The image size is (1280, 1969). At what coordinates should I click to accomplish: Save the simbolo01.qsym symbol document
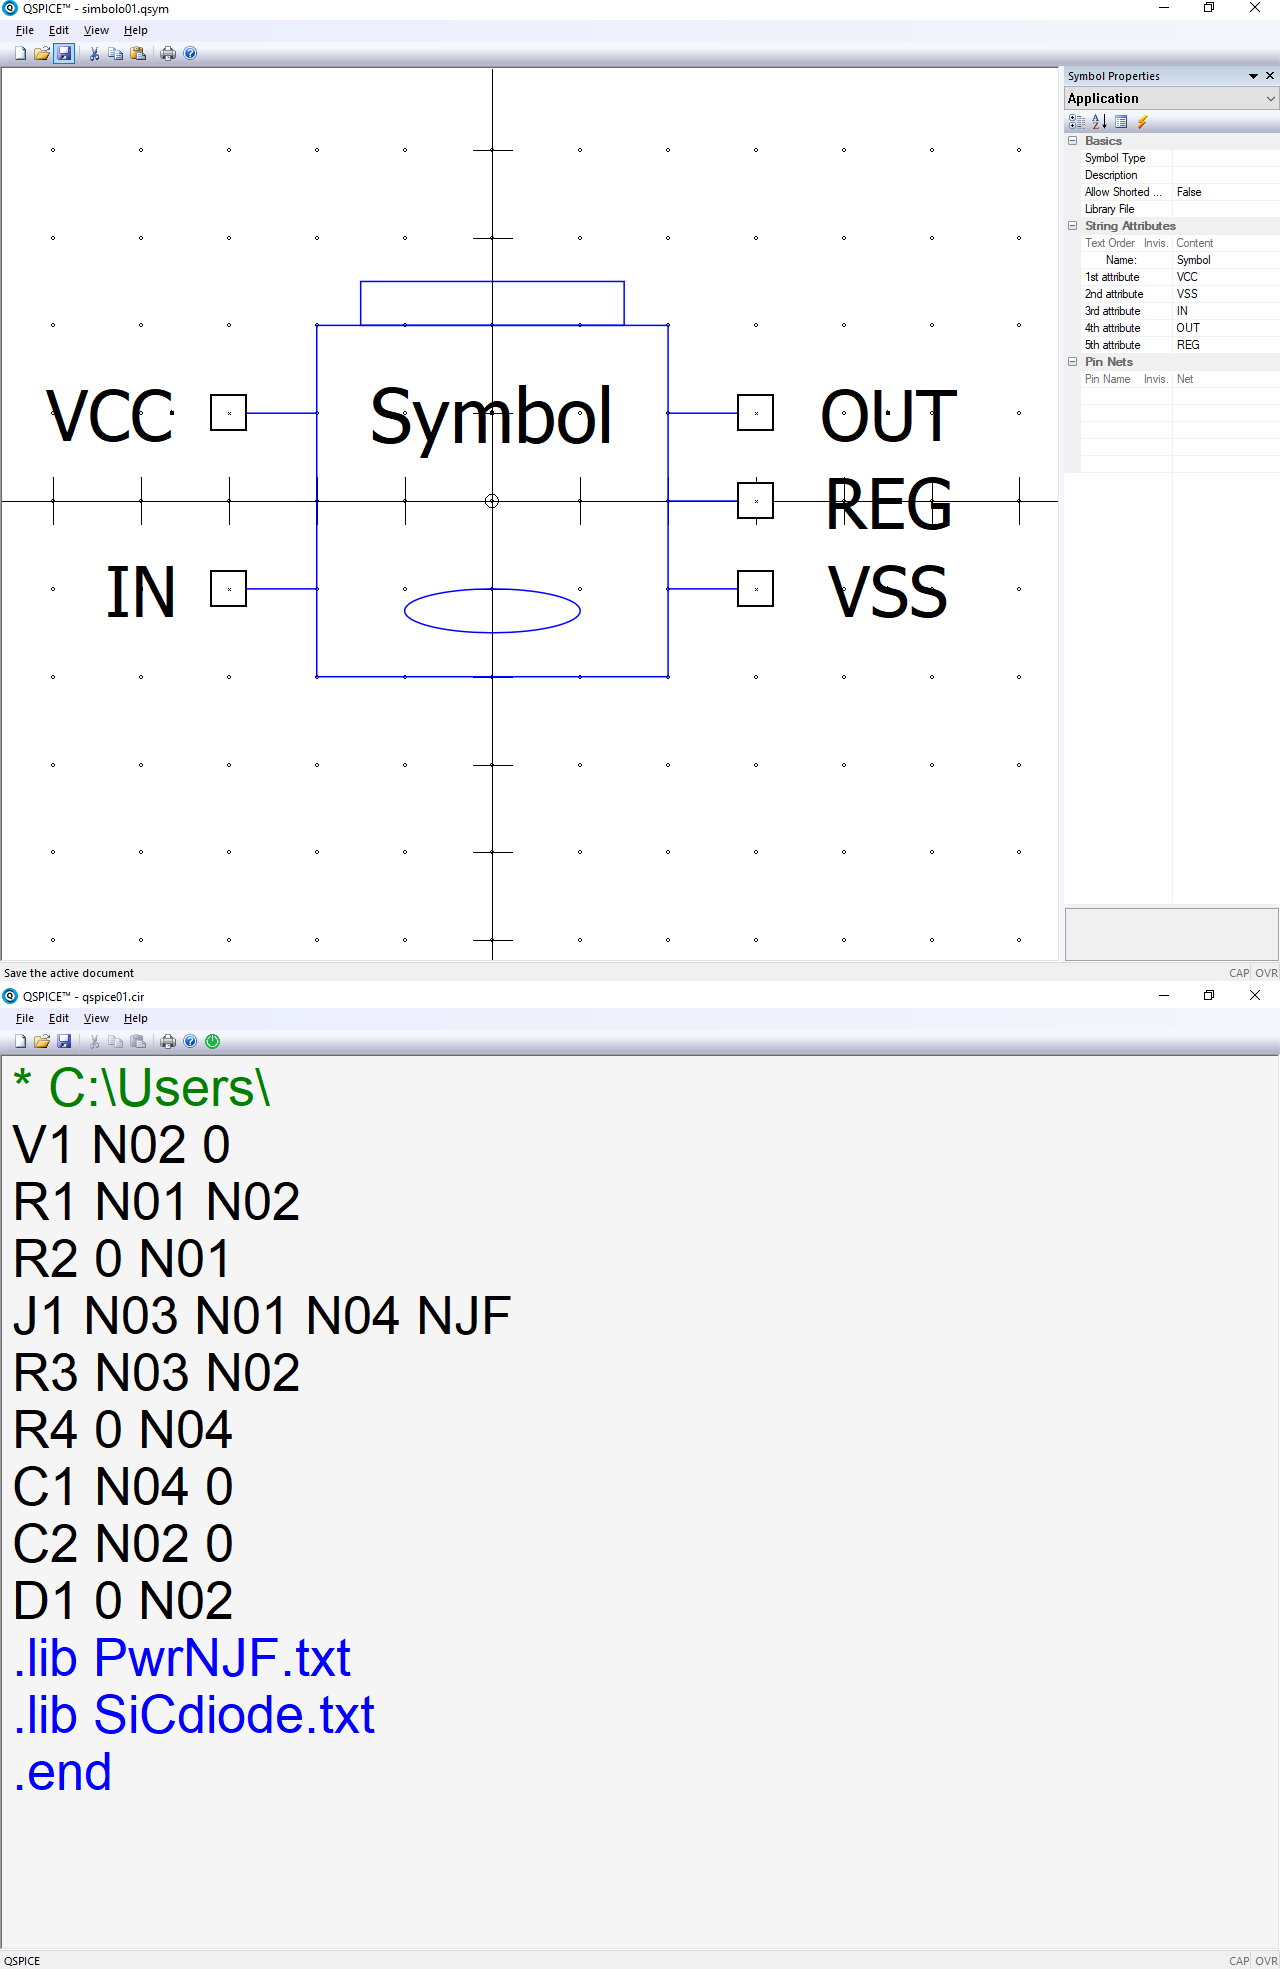click(64, 53)
